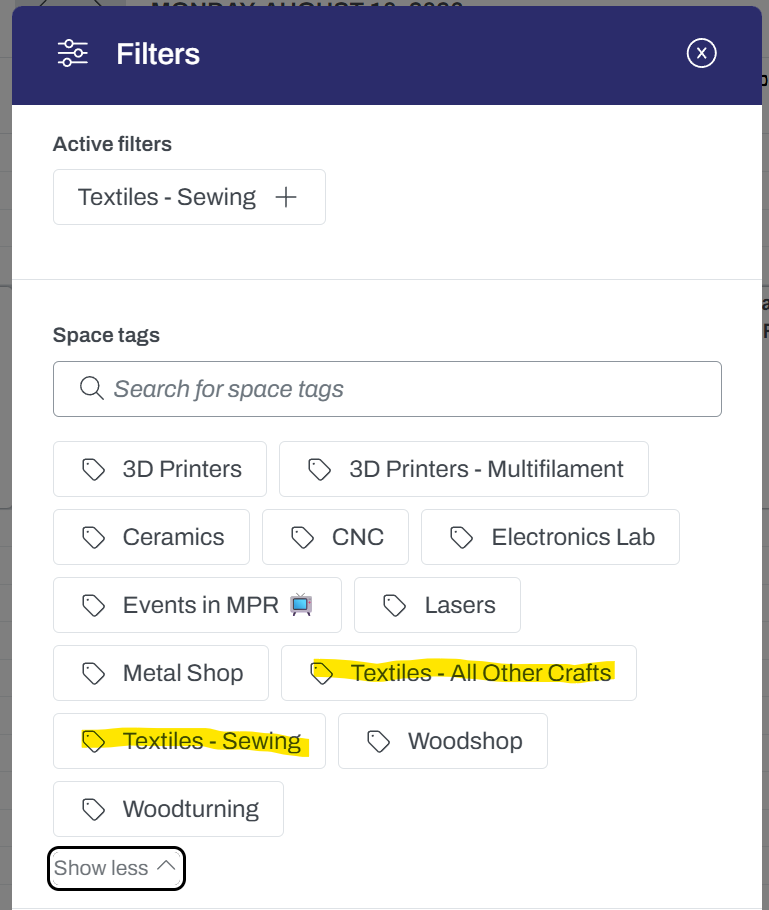Click the TV emoji in Events in MPR
Image resolution: width=769 pixels, height=910 pixels.
(301, 605)
